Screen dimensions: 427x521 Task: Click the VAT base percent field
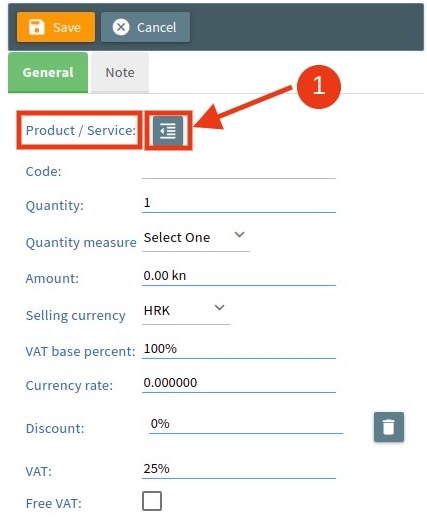pos(239,349)
